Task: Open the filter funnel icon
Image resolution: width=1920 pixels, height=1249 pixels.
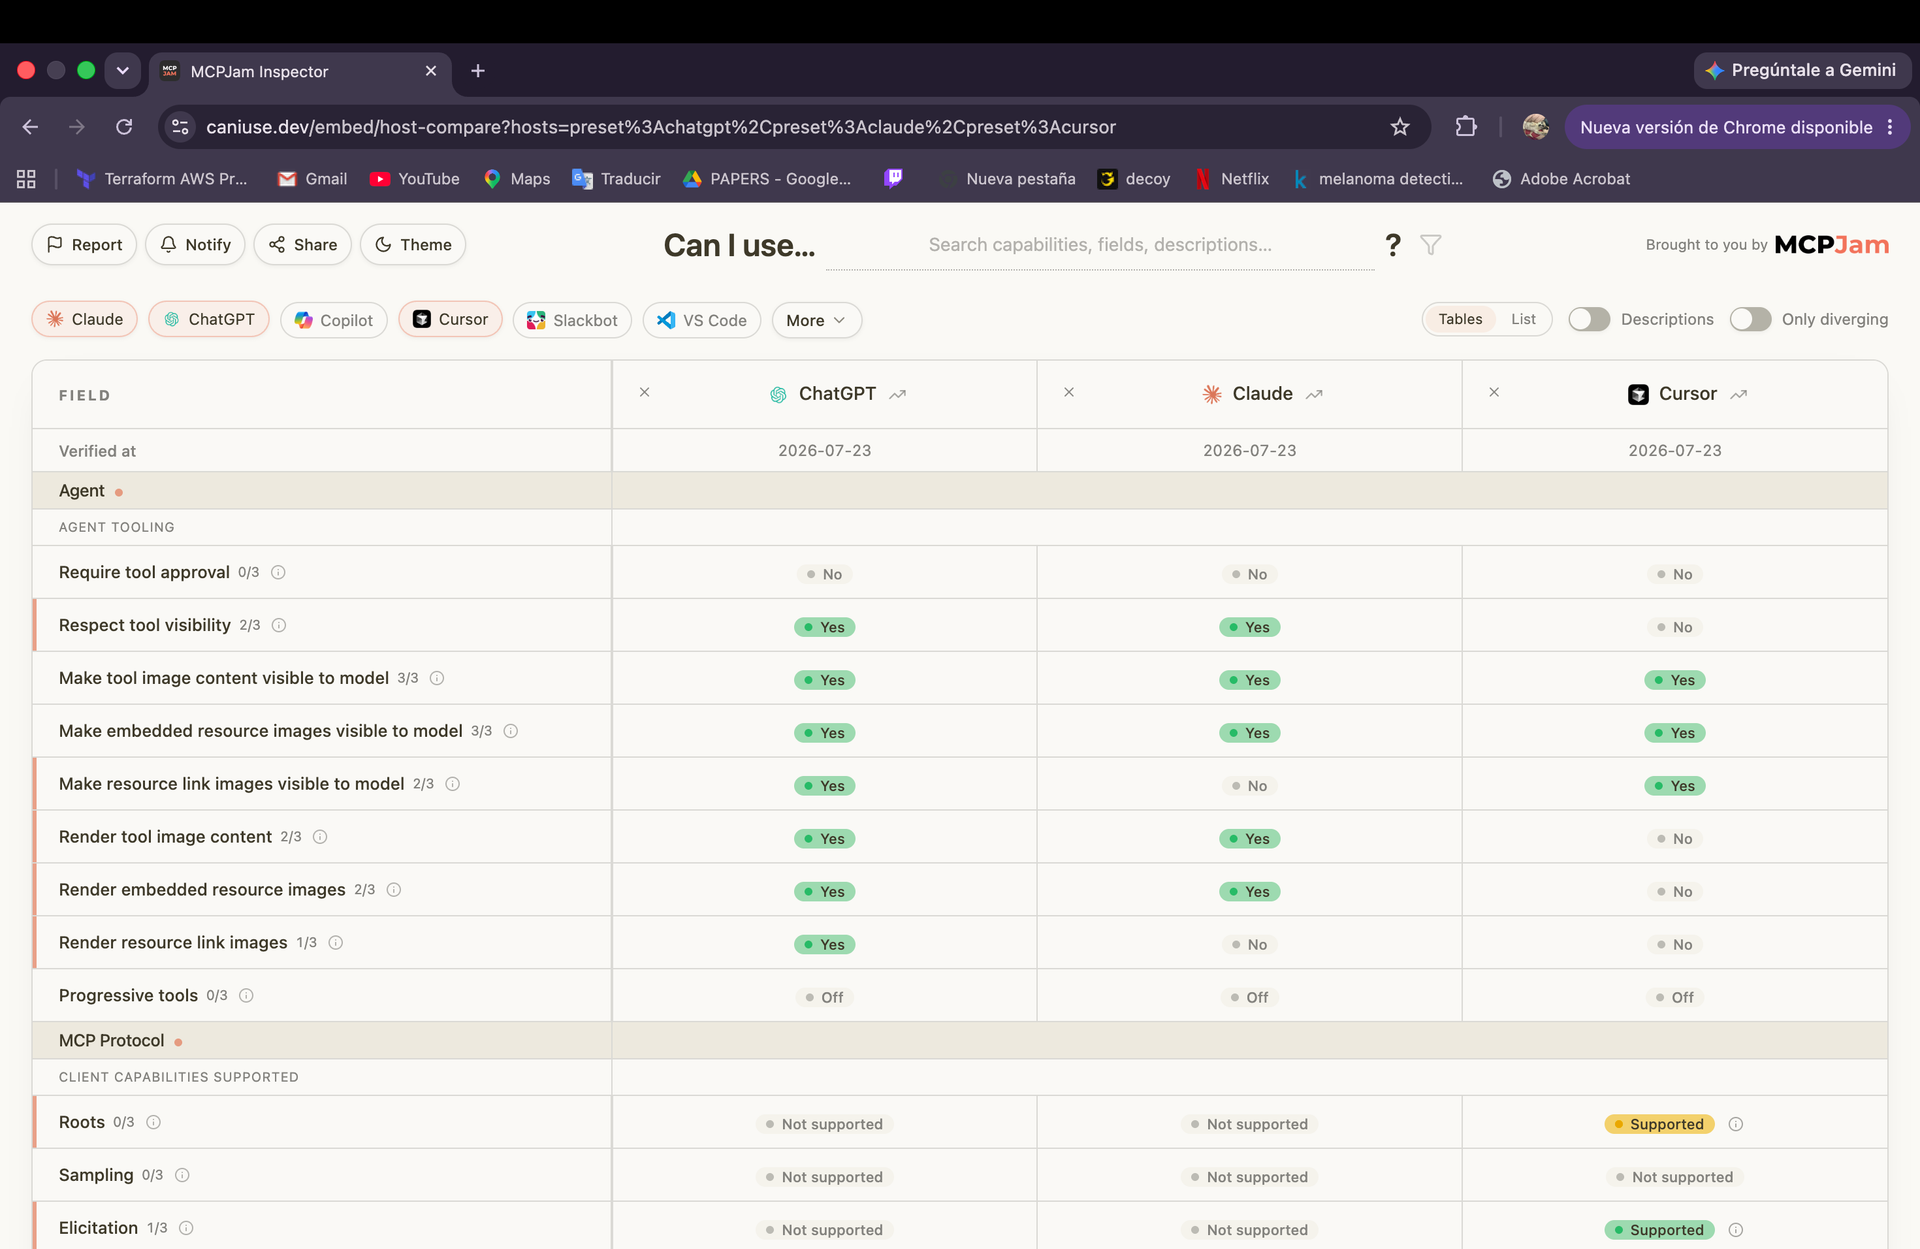Action: [1431, 245]
